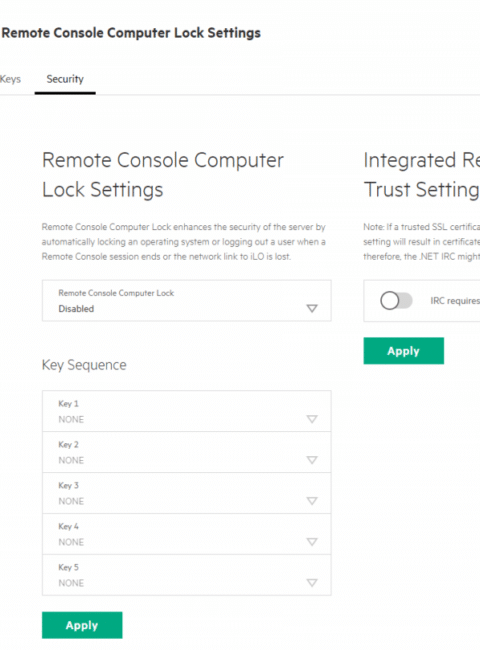Click the NONE value under Key 1
Screen dimensions: 480x650
pyautogui.click(x=71, y=420)
